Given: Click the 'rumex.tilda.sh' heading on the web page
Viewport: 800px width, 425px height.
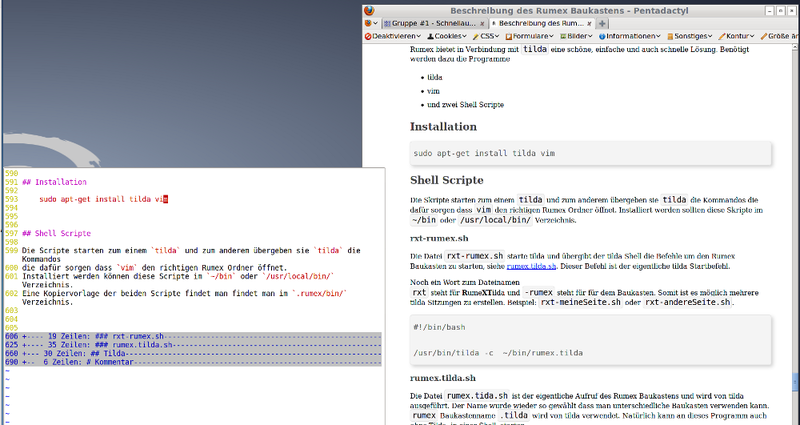Looking at the screenshot, I should click(443, 378).
